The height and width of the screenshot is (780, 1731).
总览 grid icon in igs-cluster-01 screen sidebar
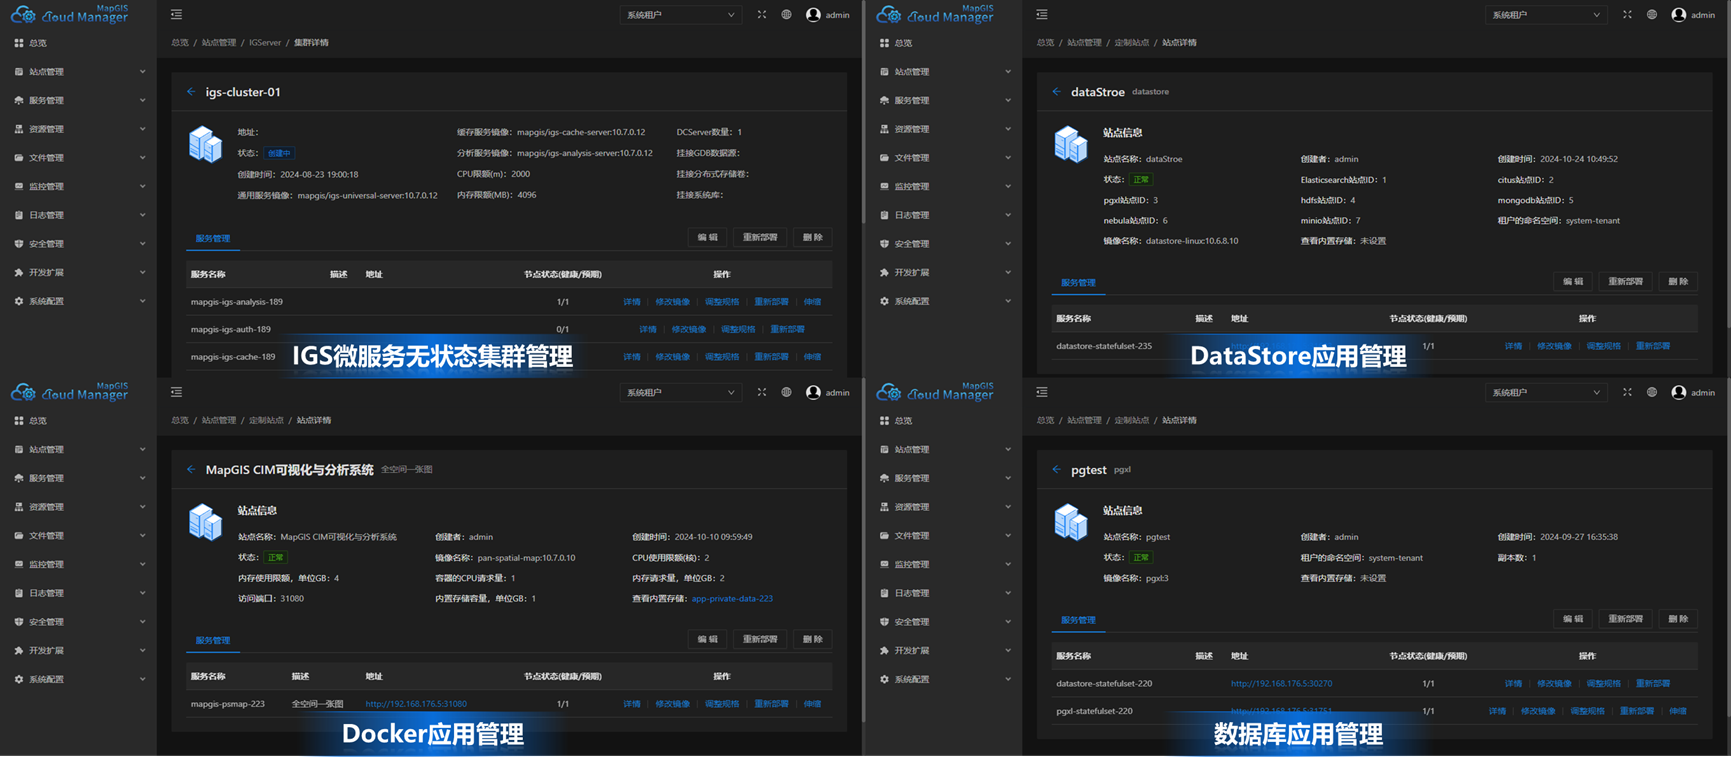(19, 43)
